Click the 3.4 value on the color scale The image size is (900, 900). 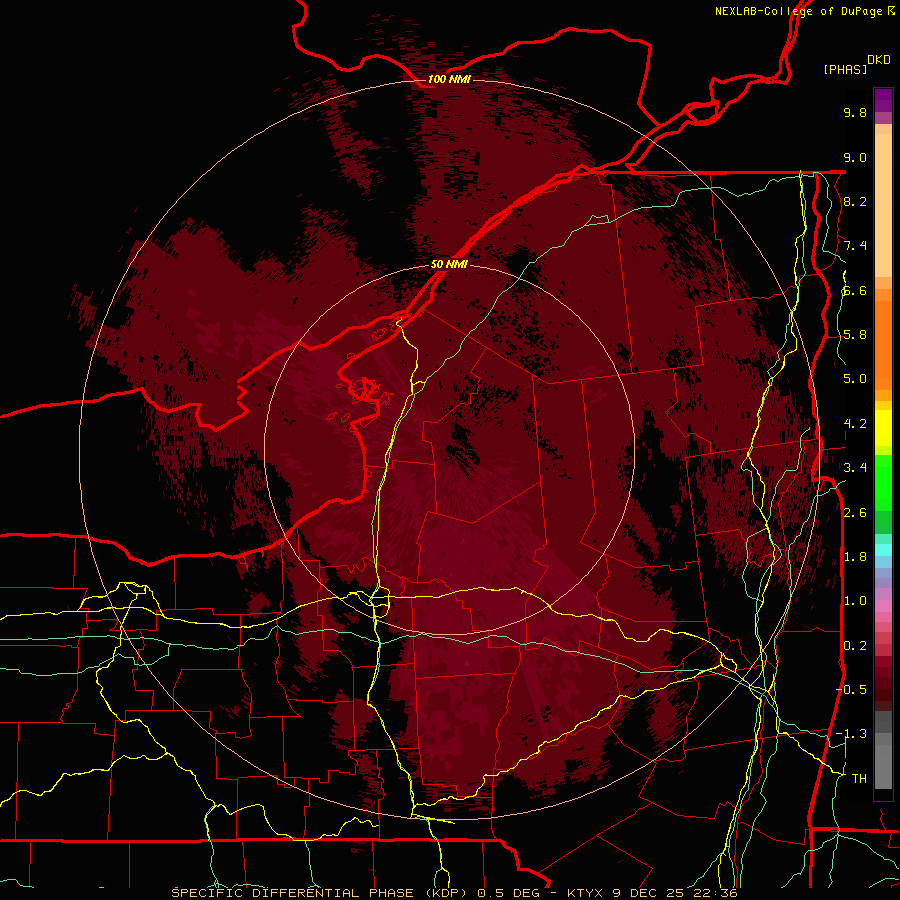coord(855,468)
